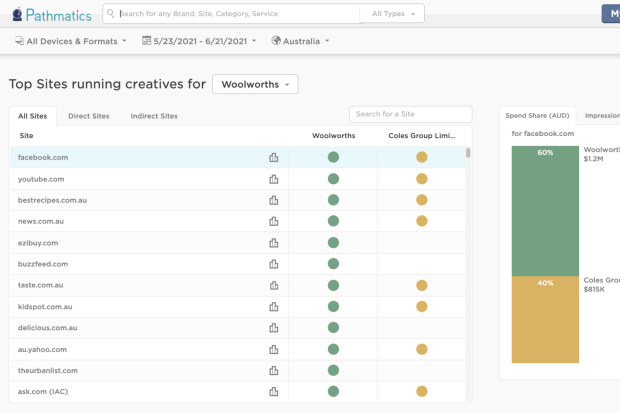This screenshot has width=620, height=413.
Task: Click the youtube.com site name
Action: pyautogui.click(x=41, y=179)
